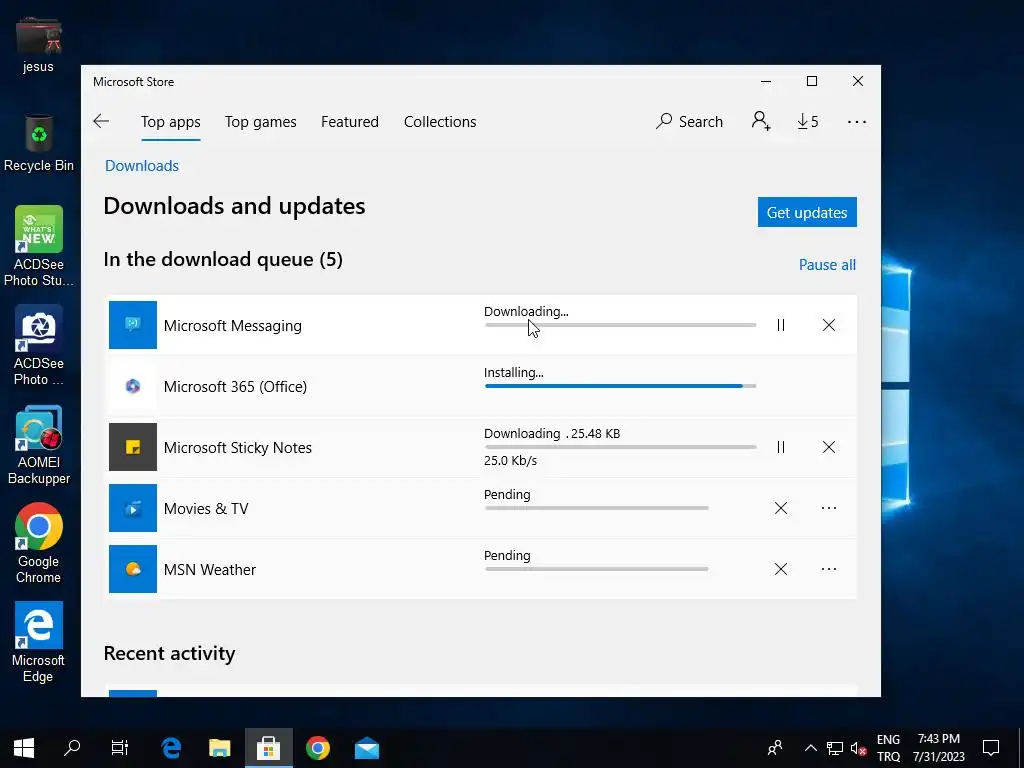Click the Get updates button
Viewport: 1024px width, 768px height.
tap(807, 212)
